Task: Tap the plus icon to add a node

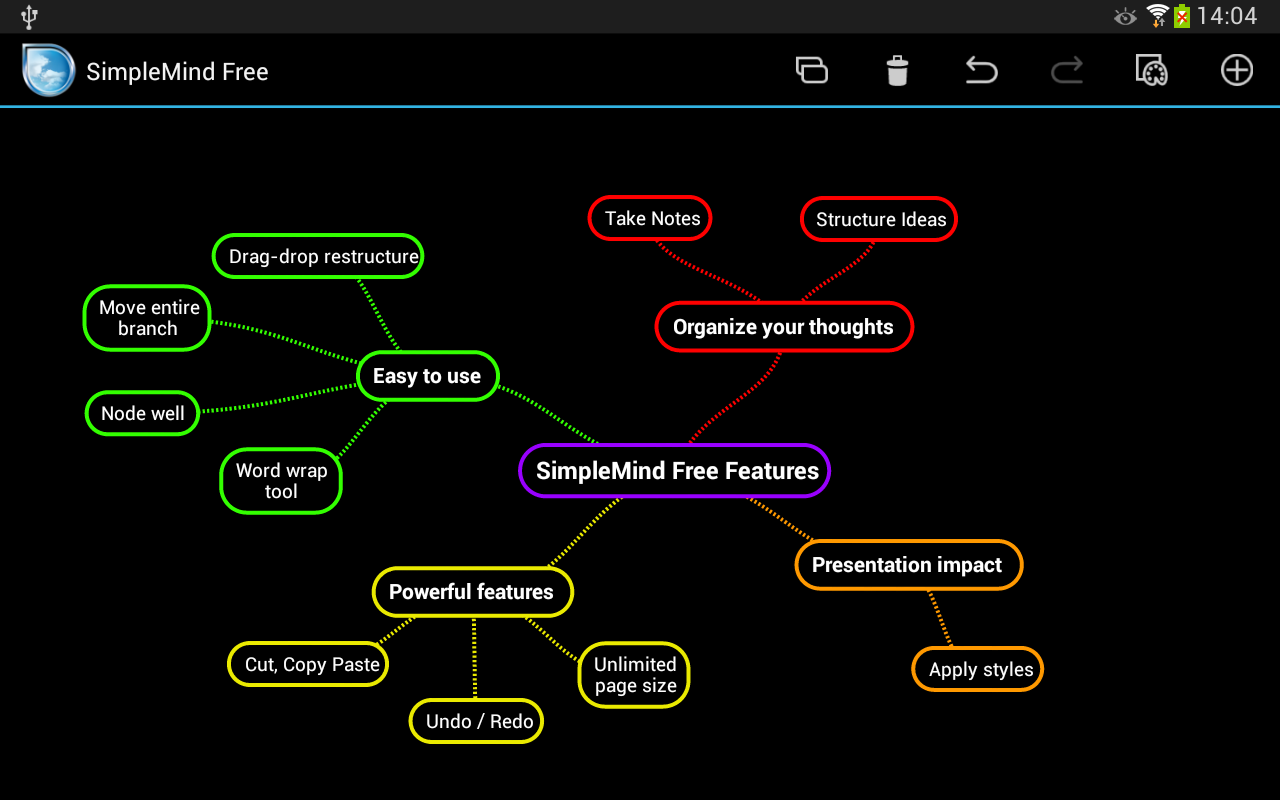Action: pos(1236,70)
